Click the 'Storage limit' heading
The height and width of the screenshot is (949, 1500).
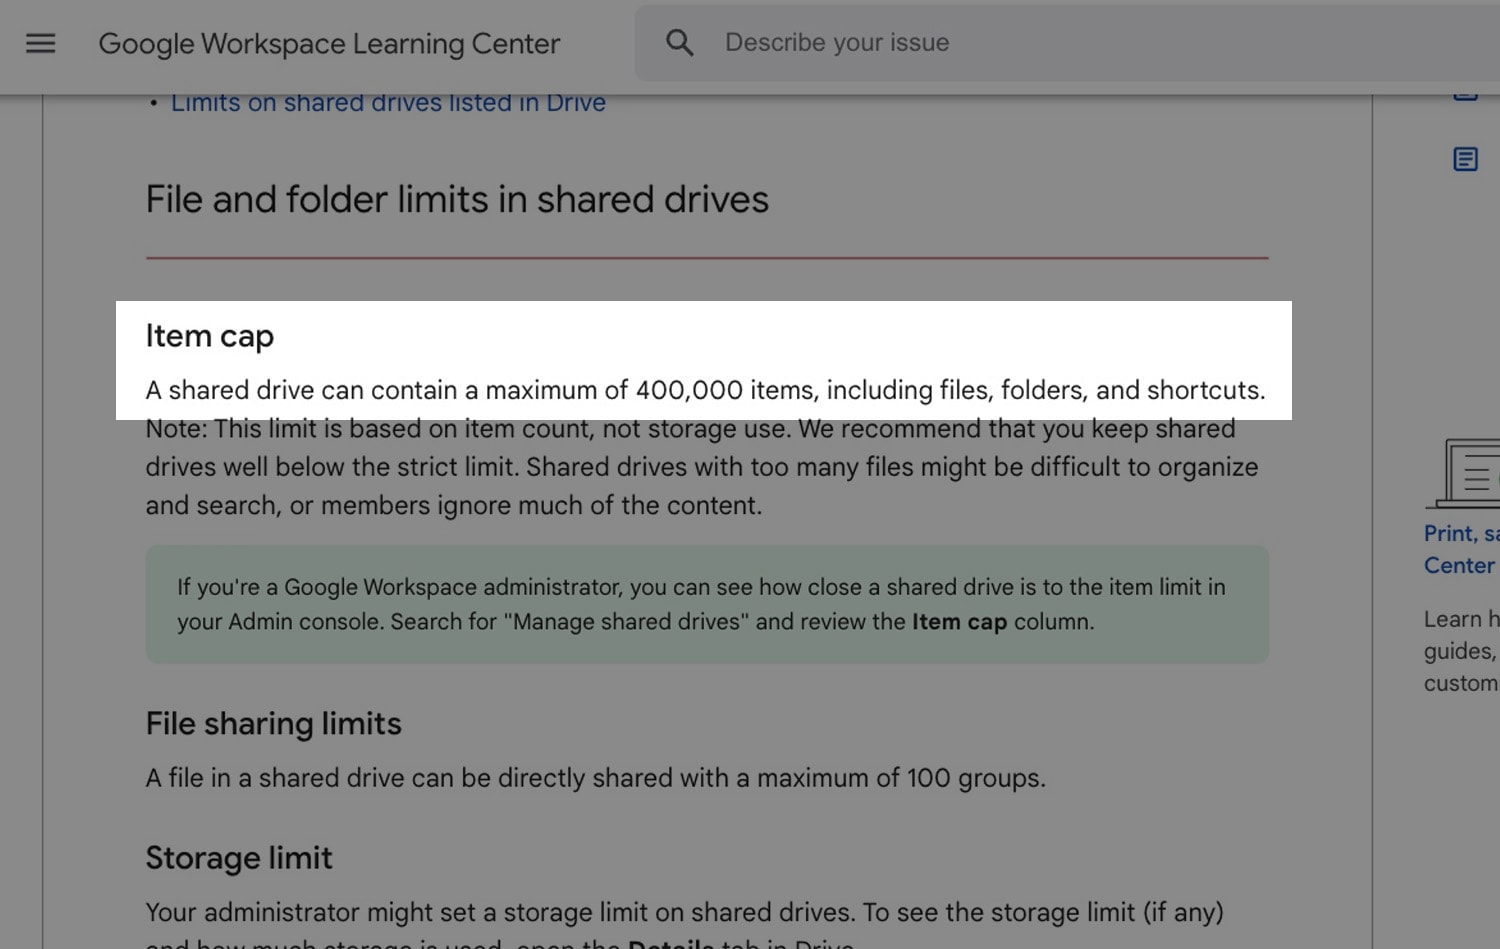[239, 857]
